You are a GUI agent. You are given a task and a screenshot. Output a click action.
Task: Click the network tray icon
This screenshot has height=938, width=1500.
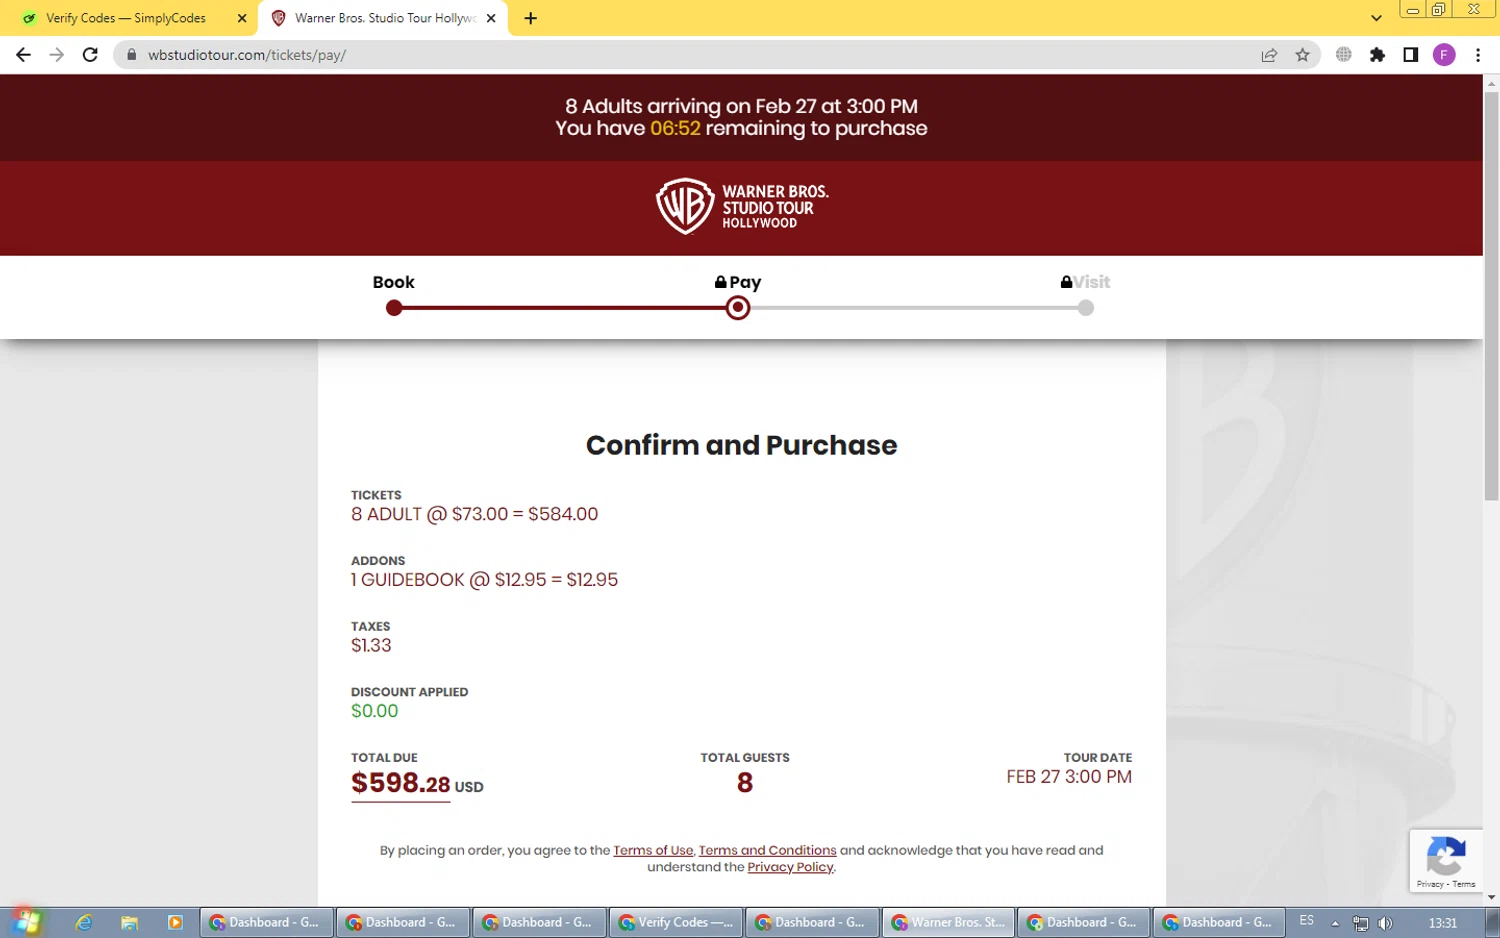[x=1360, y=923]
